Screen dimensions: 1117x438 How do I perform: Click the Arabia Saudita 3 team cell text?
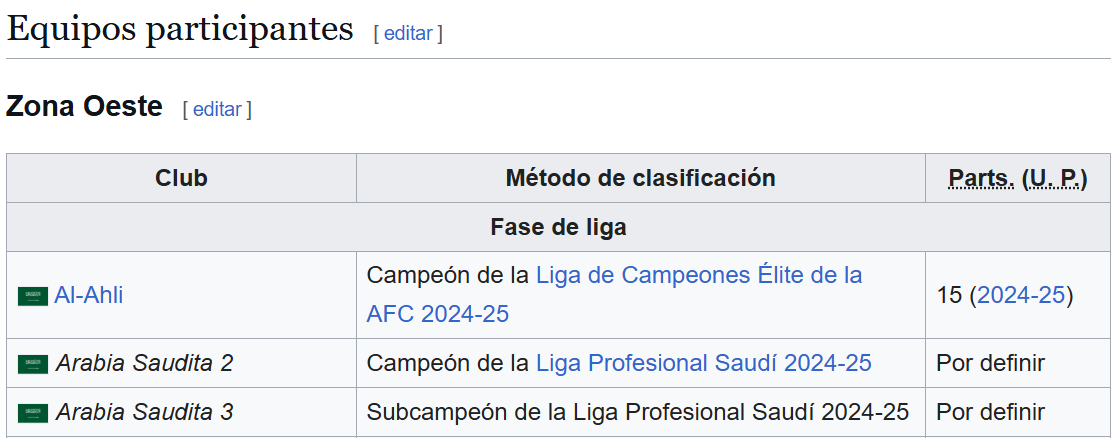pyautogui.click(x=145, y=412)
